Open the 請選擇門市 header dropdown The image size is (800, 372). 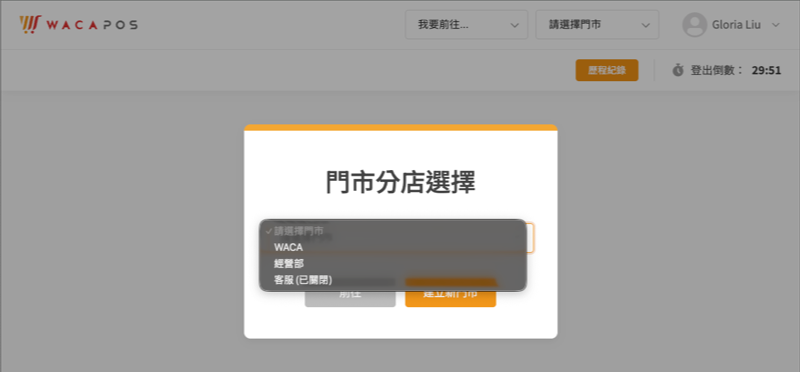click(597, 24)
